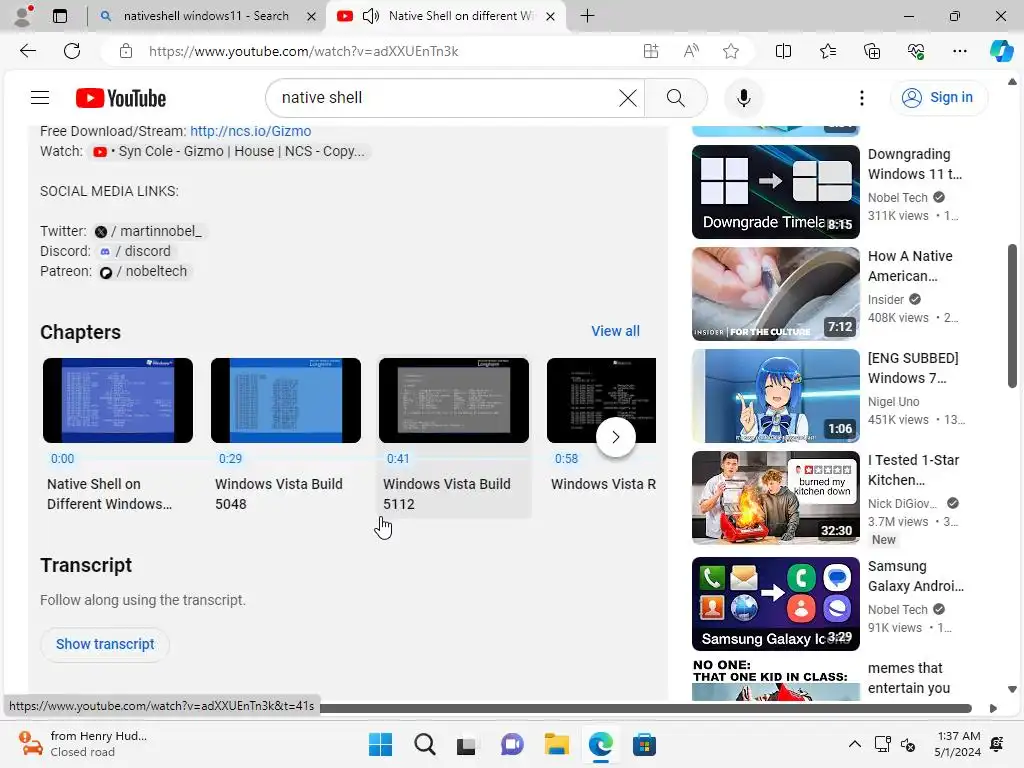Open Edge split screen
This screenshot has height=768, width=1024.
pos(783,51)
